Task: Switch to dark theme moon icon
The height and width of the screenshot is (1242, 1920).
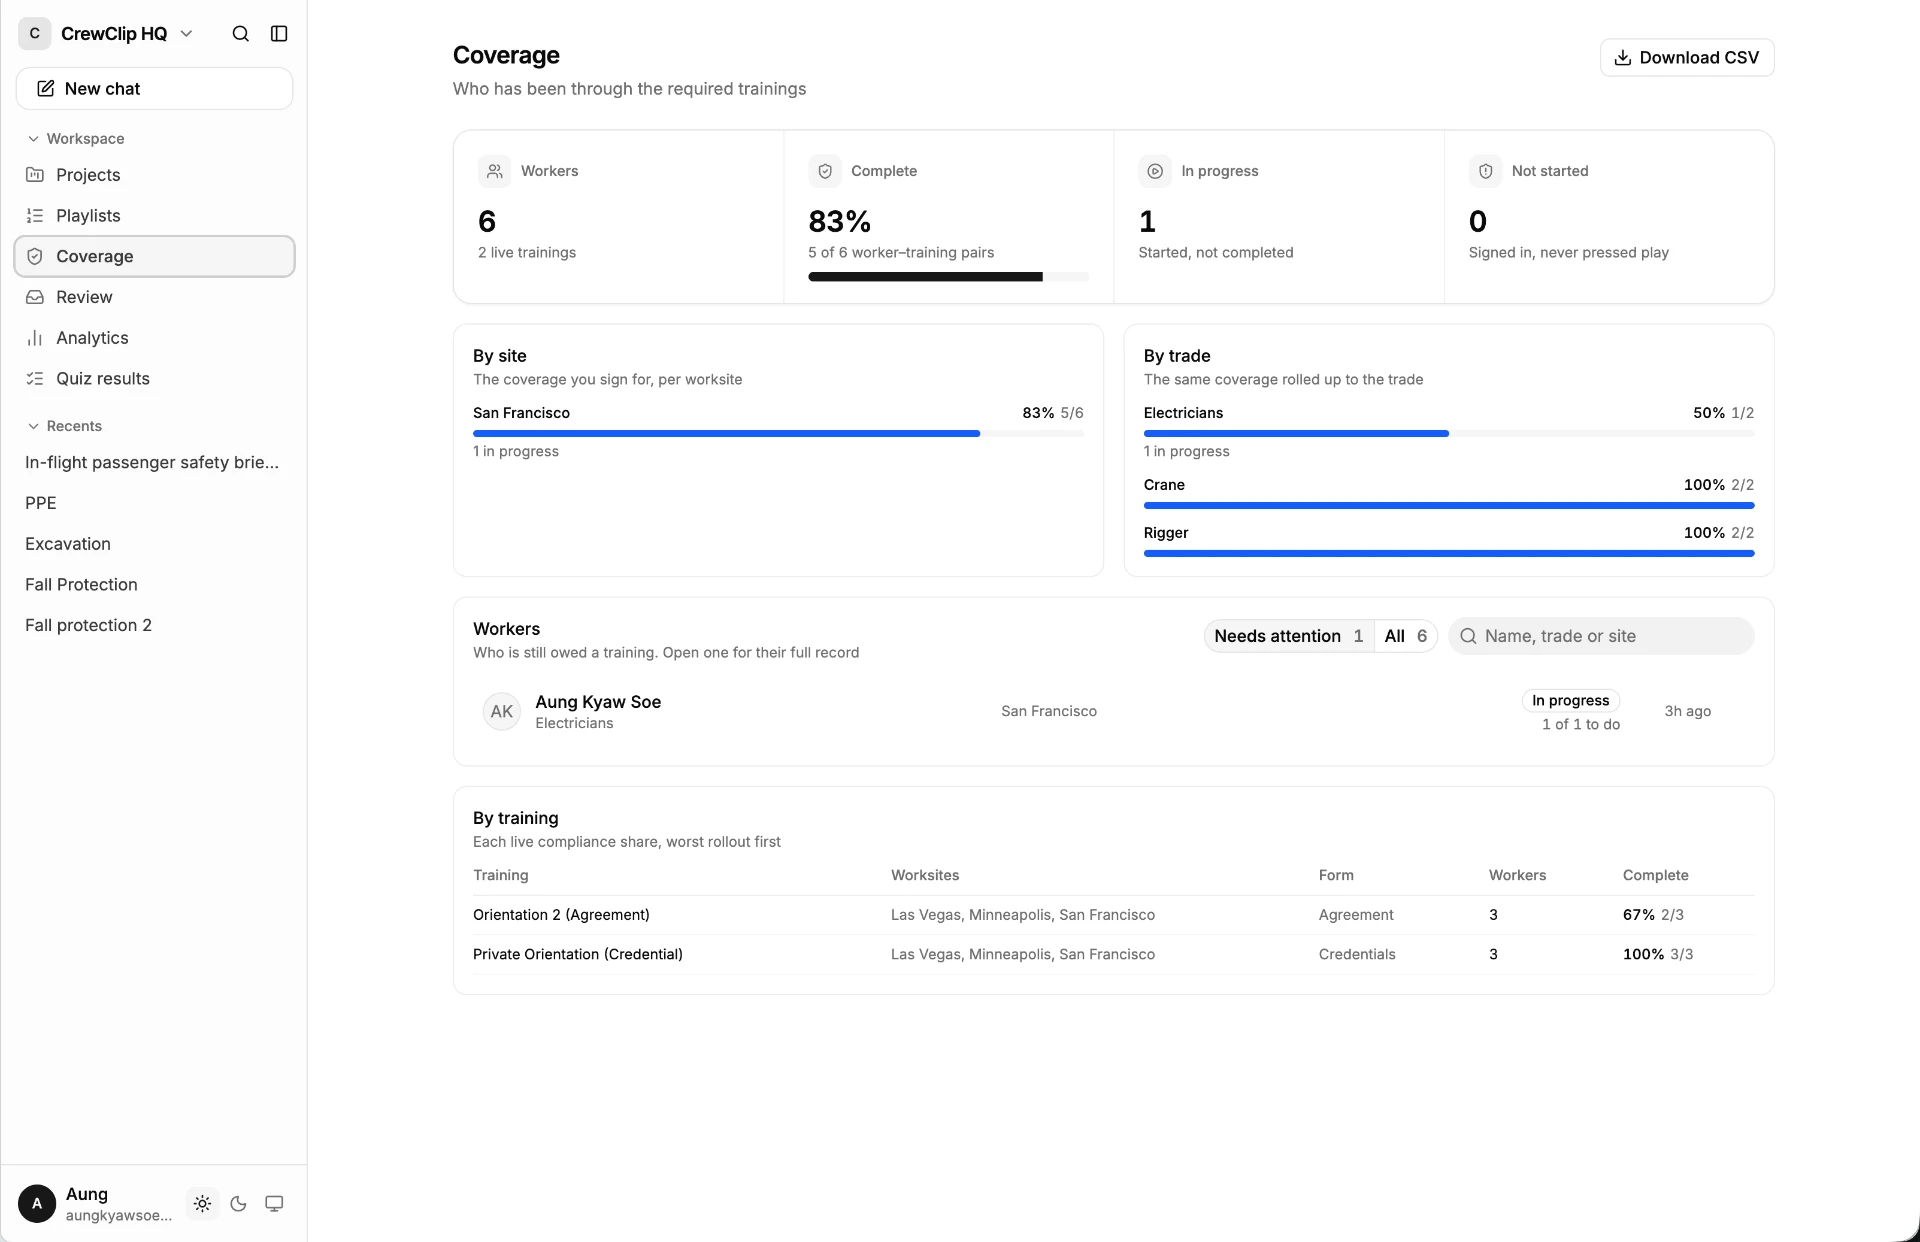Action: (x=238, y=1204)
